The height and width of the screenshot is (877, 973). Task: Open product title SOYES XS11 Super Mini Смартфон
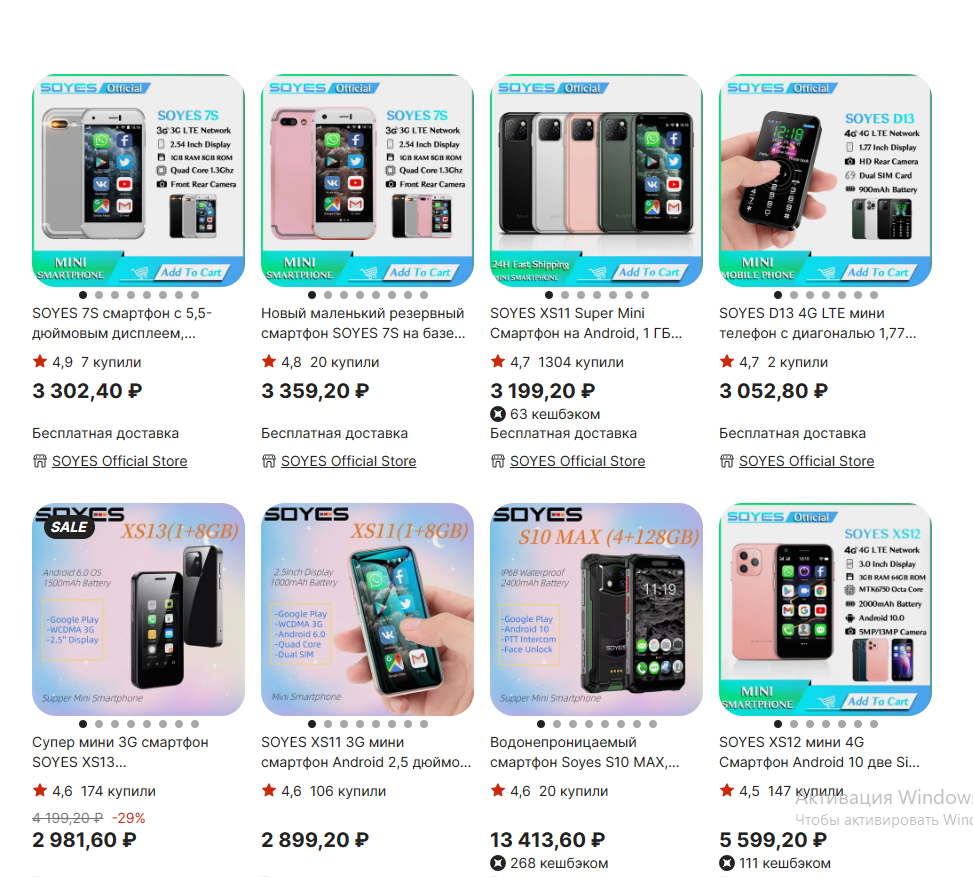586,323
